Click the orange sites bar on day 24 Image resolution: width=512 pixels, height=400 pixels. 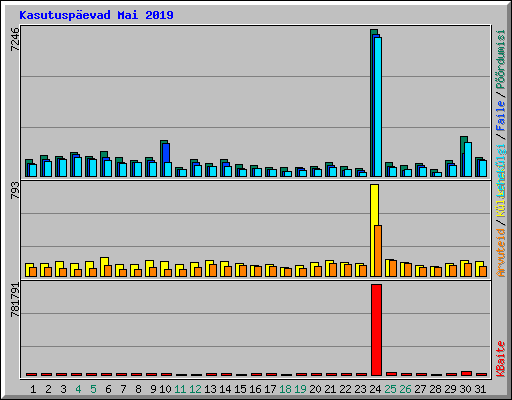[378, 251]
